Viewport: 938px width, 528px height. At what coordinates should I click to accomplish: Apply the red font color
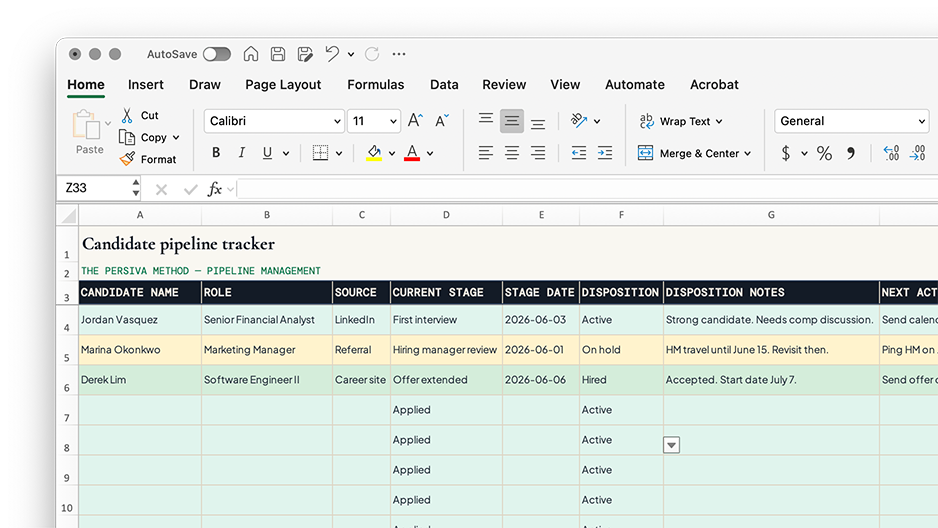[412, 153]
